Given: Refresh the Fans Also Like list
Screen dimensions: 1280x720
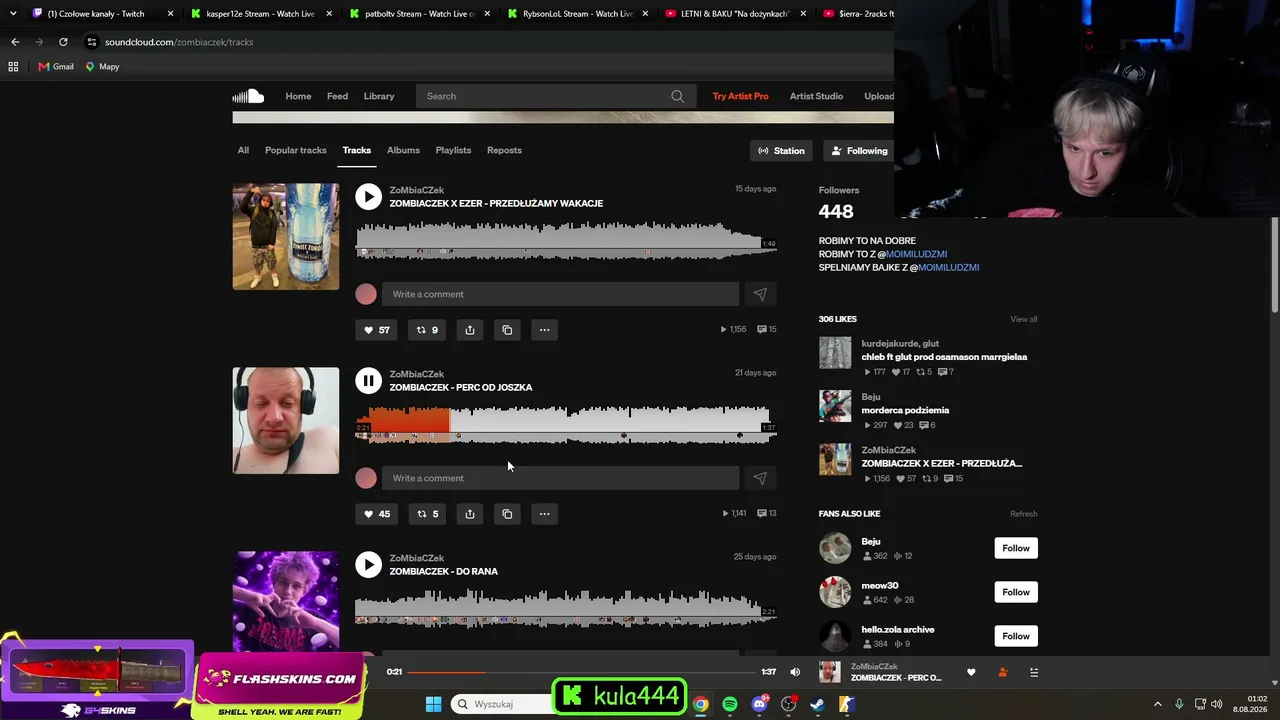Looking at the screenshot, I should pyautogui.click(x=1024, y=514).
